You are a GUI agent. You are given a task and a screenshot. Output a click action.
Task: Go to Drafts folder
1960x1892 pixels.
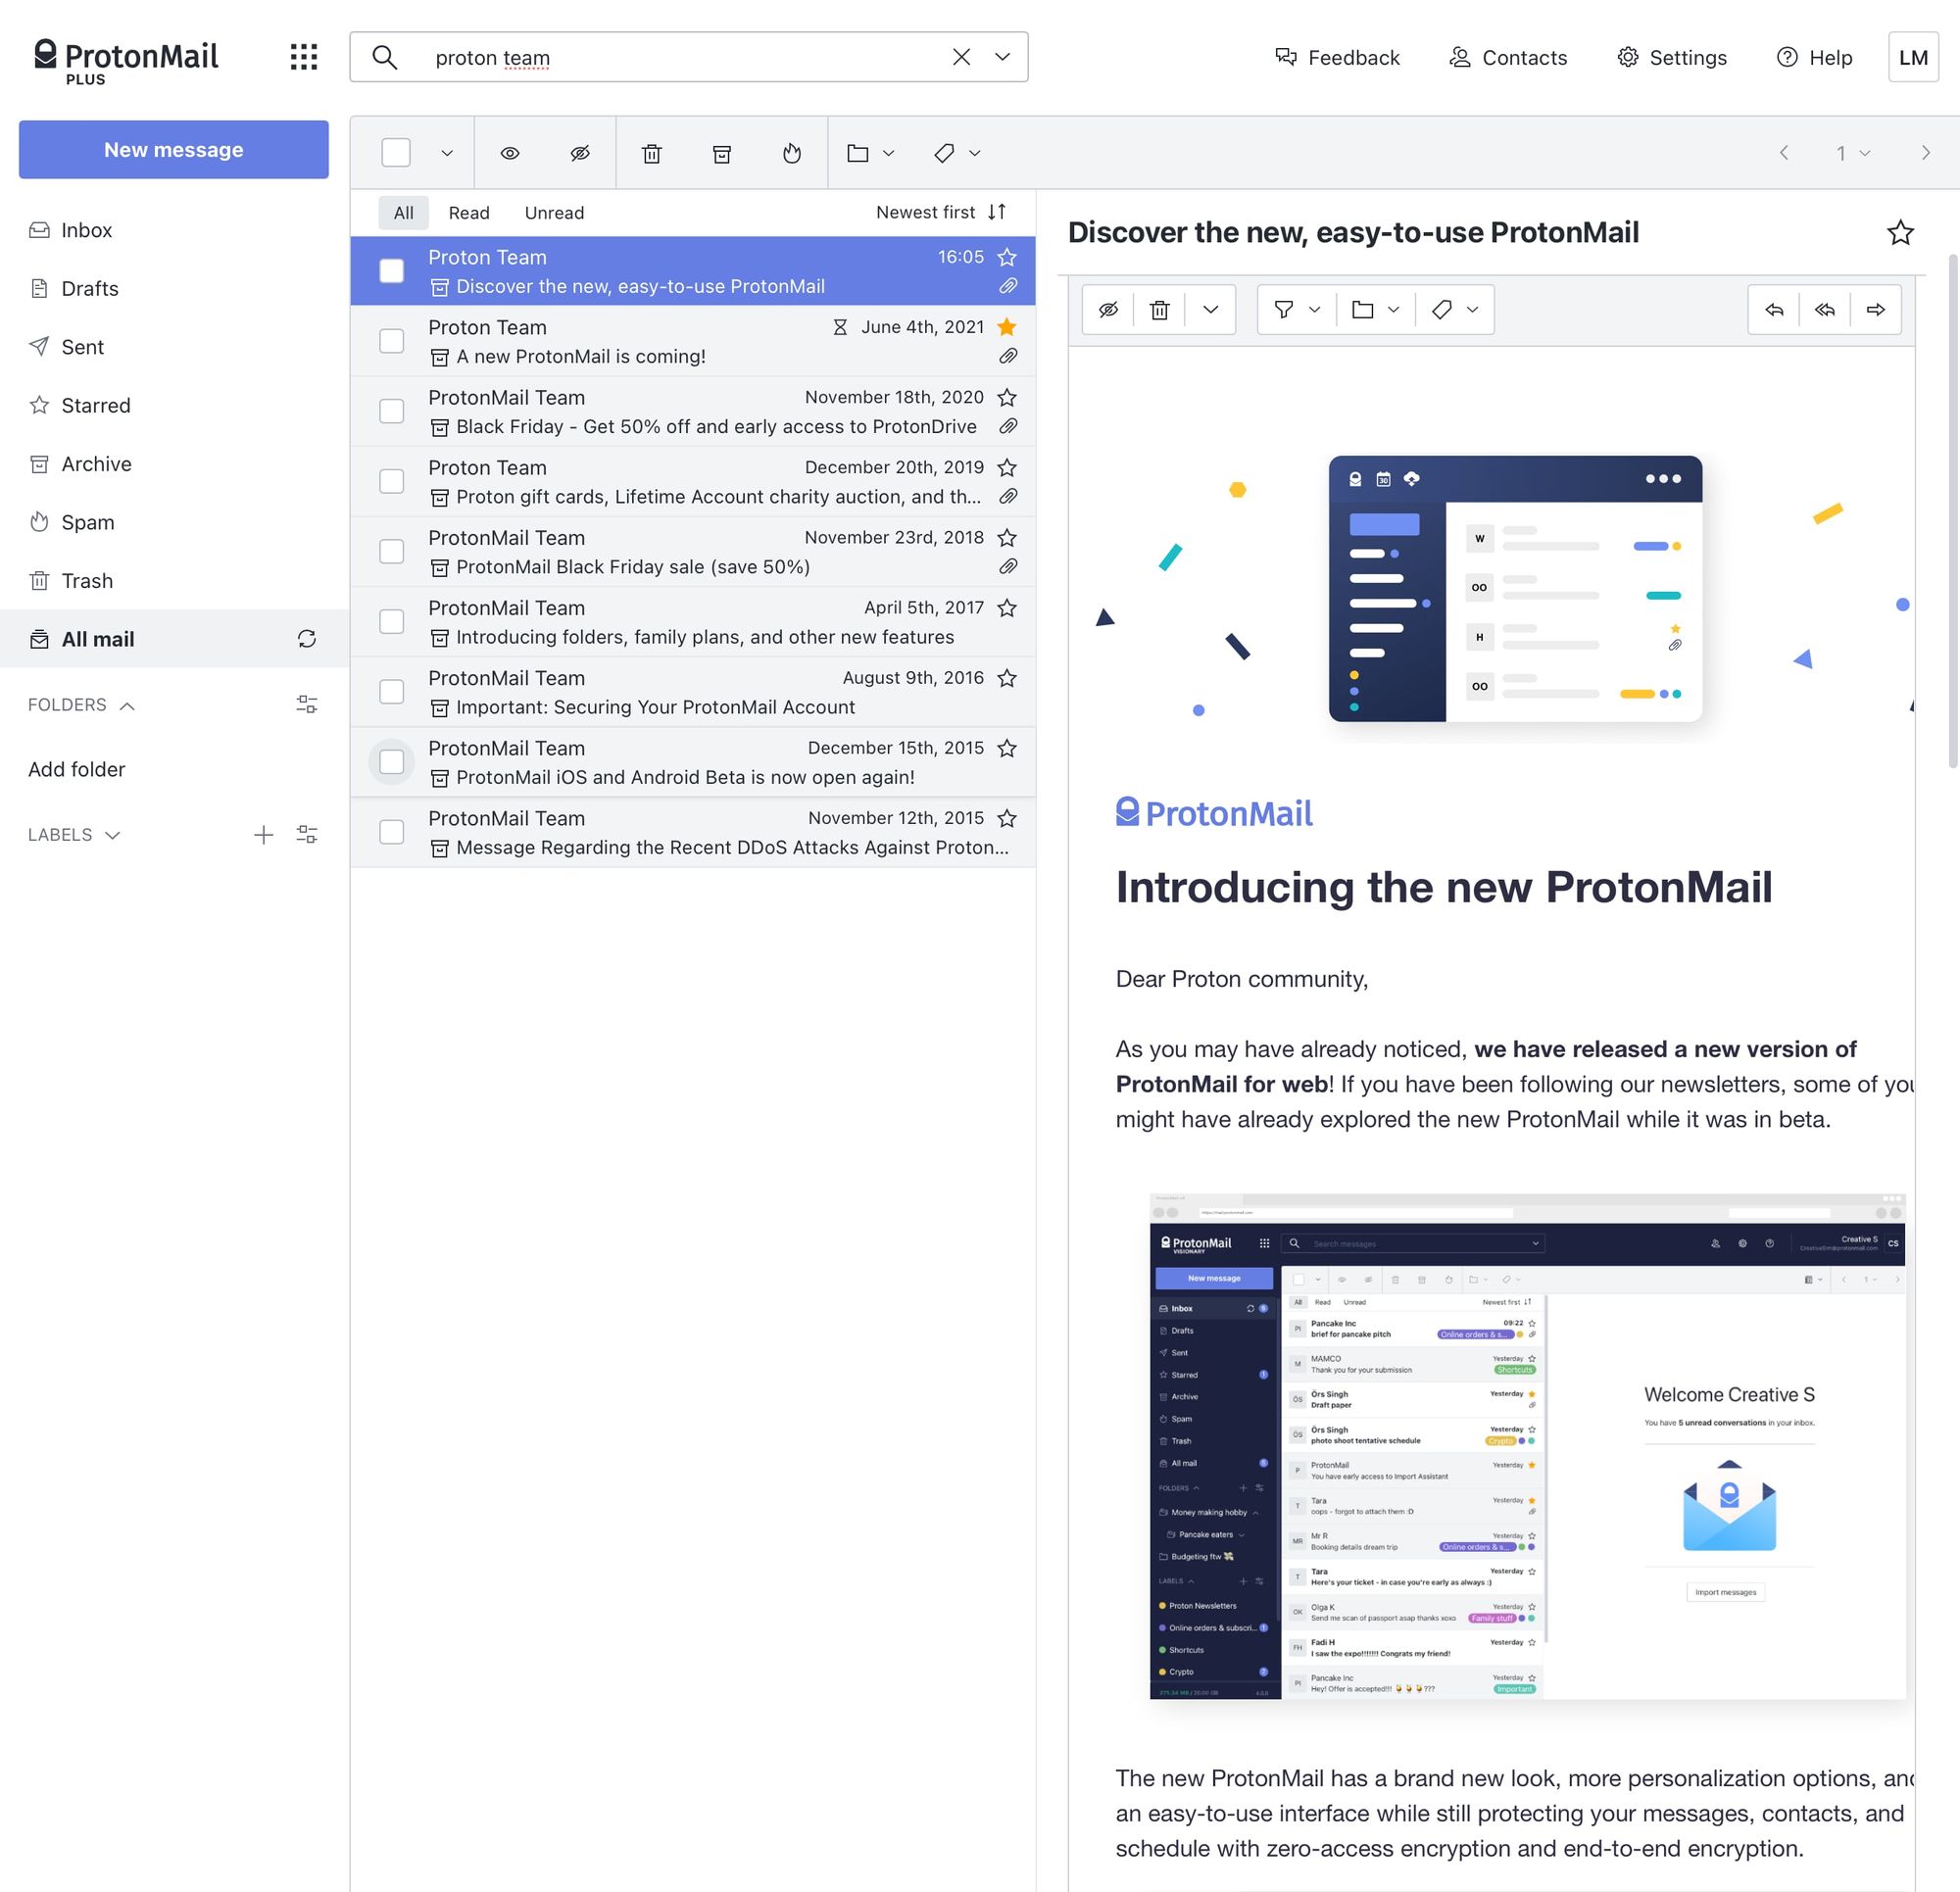pos(174,288)
